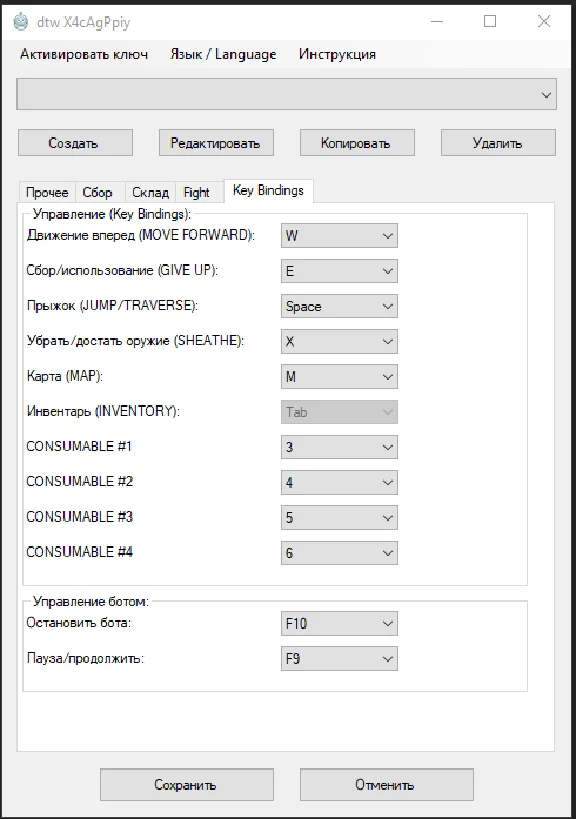Viewport: 576px width, 819px height.
Task: Click the CONSUMABLE #4 label
Action: pyautogui.click(x=79, y=552)
